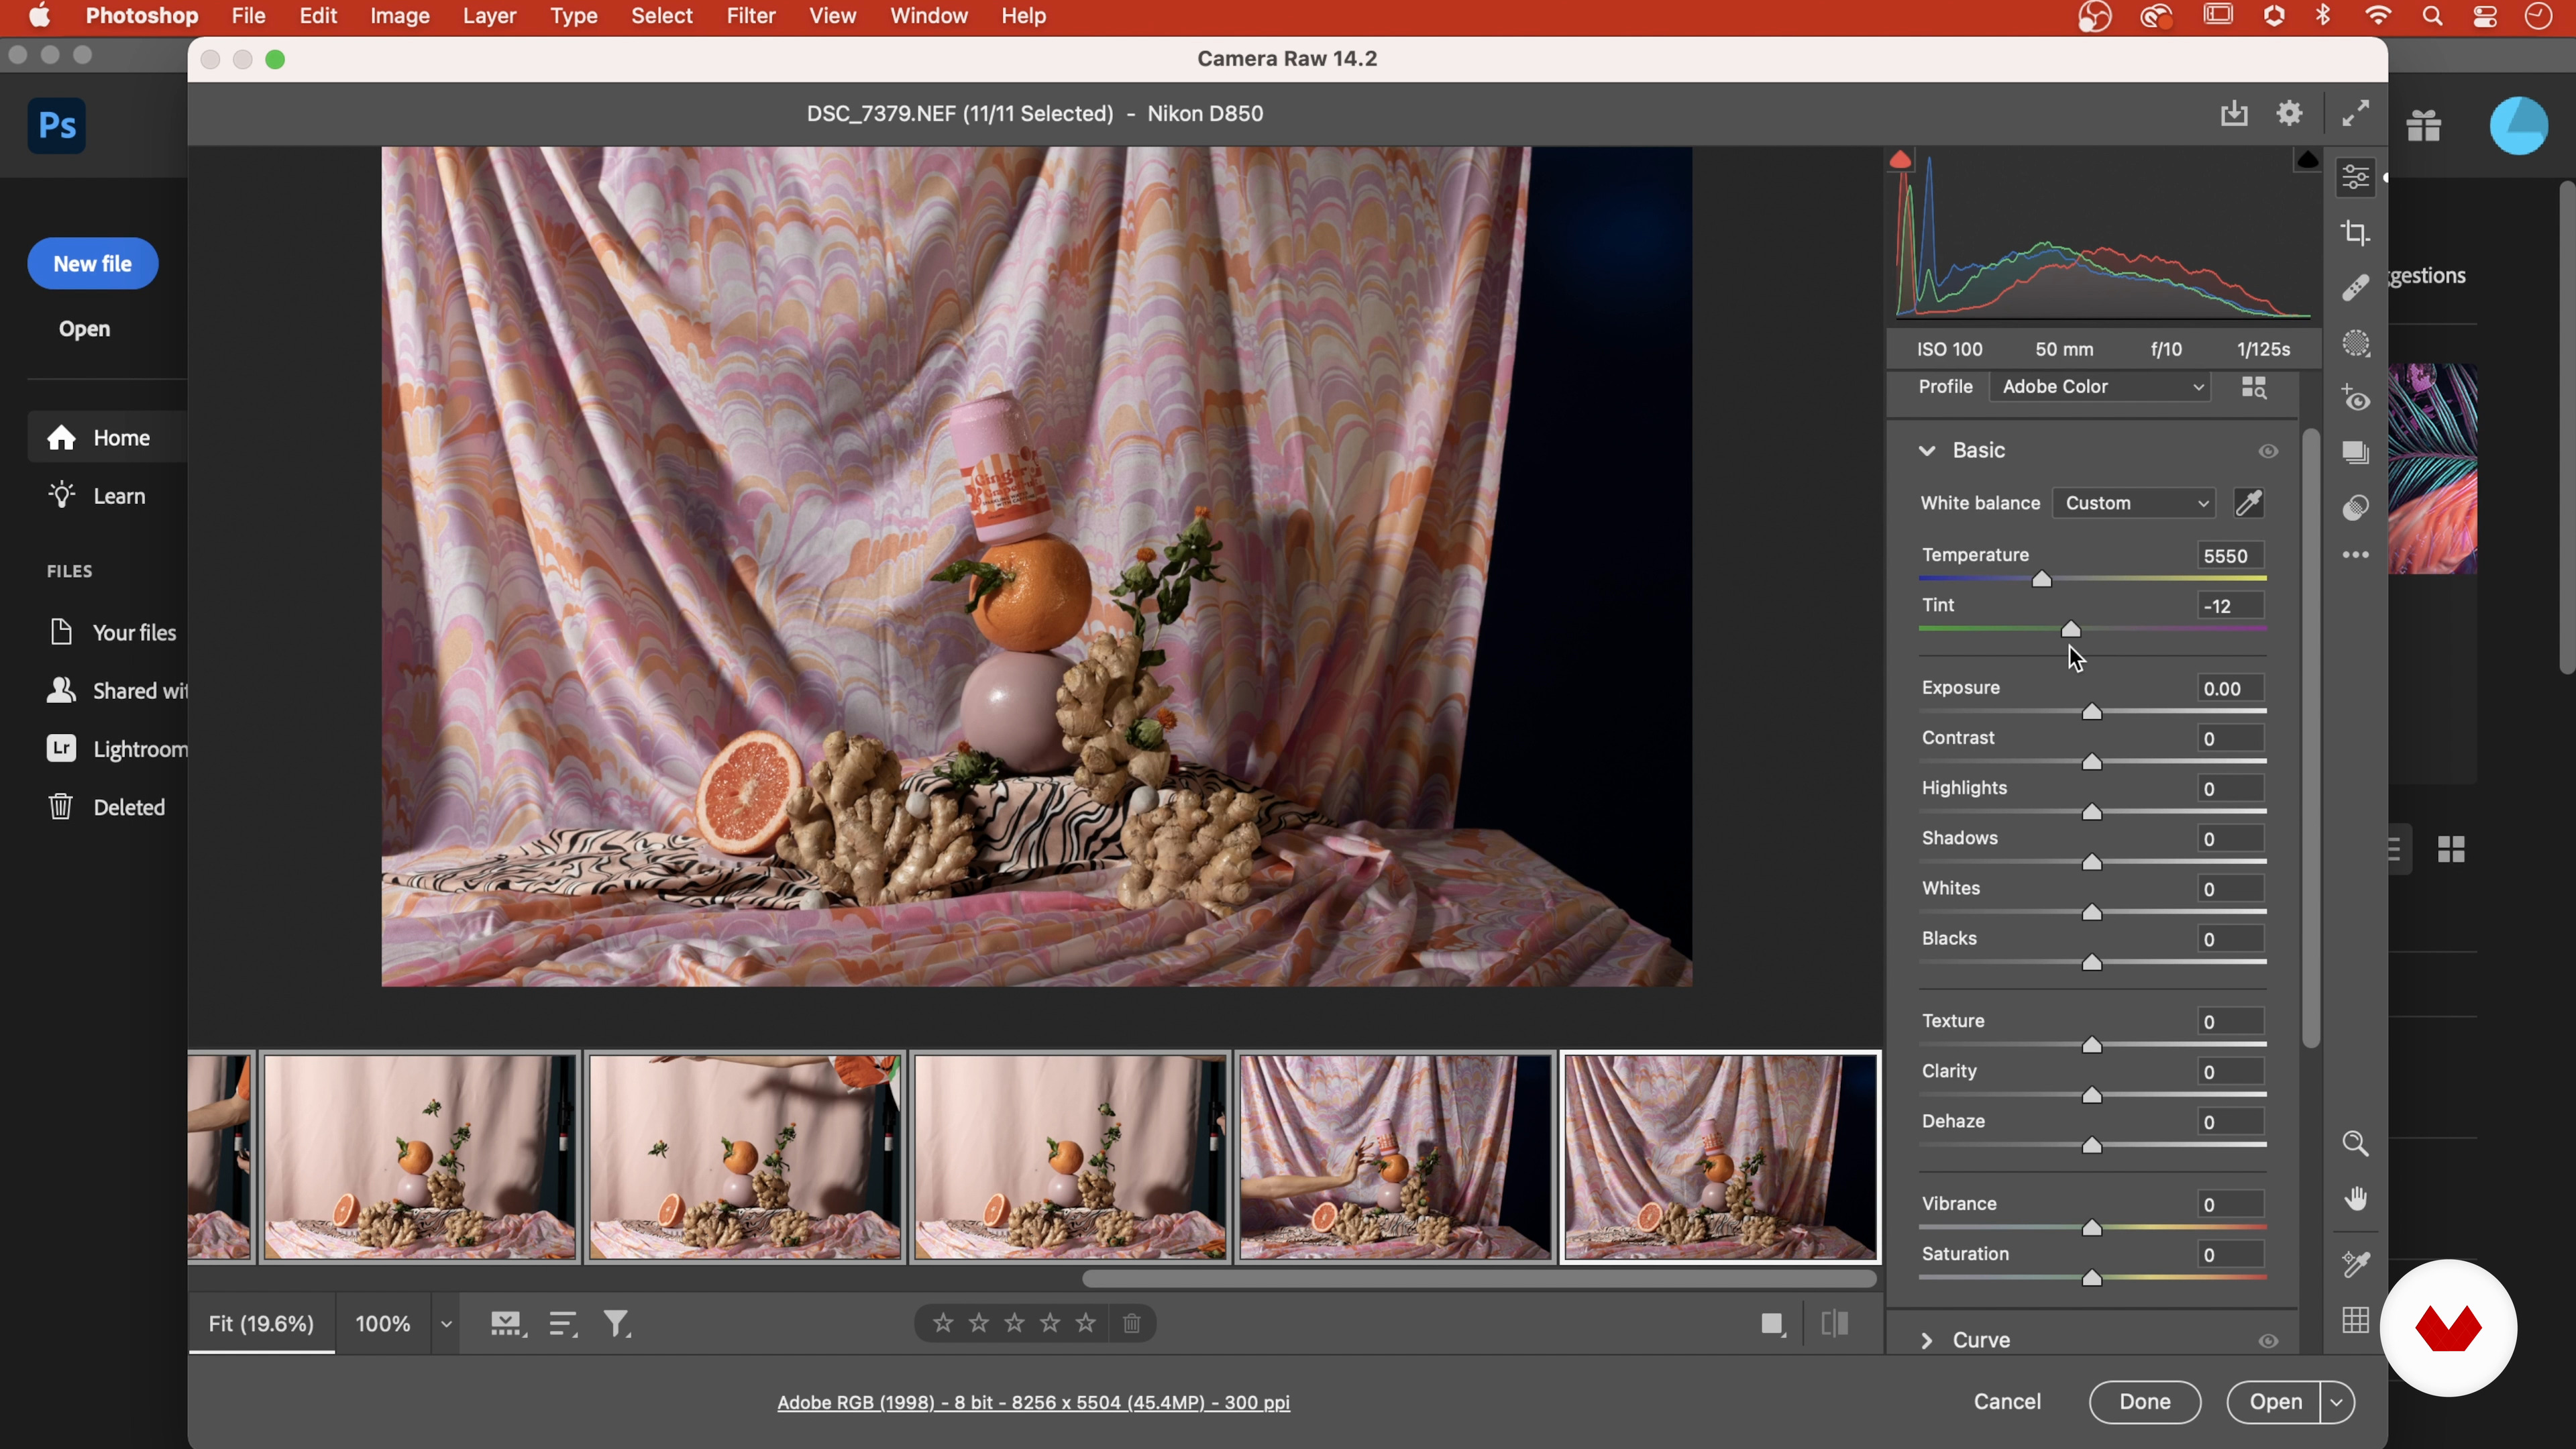Click the Done button

pos(2144,1402)
